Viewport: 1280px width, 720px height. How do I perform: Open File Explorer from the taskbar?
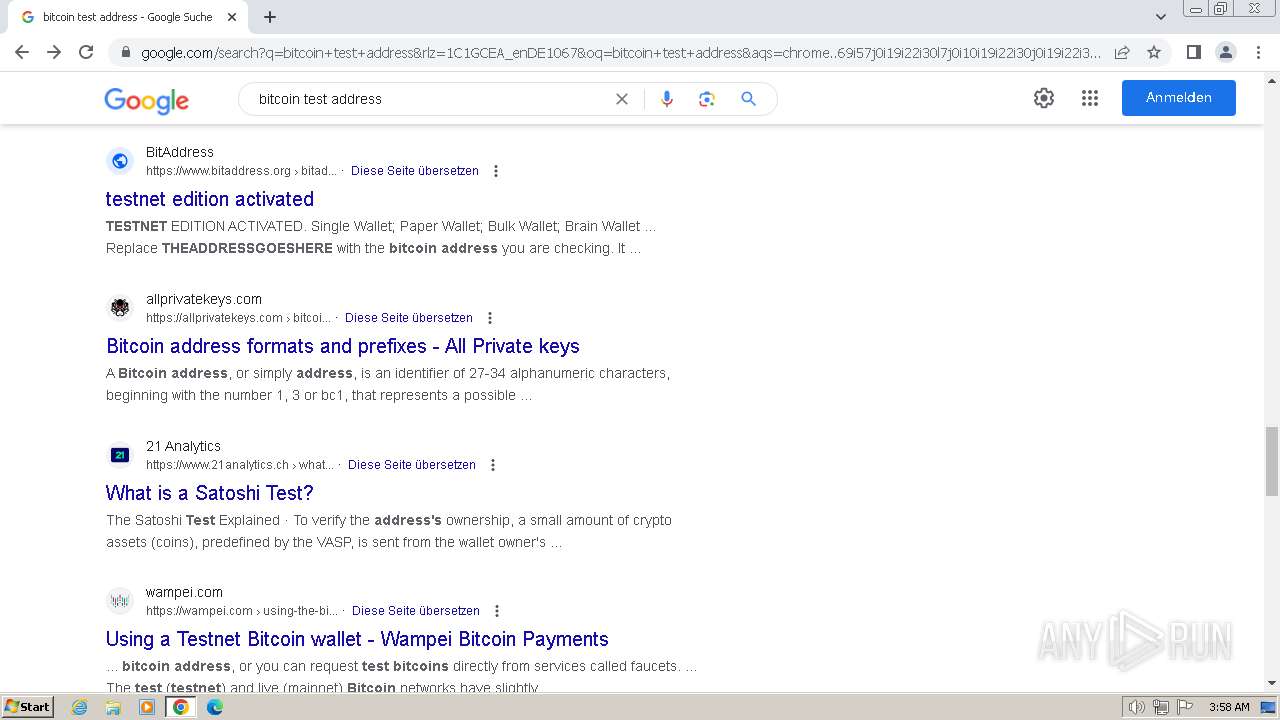pyautogui.click(x=113, y=707)
